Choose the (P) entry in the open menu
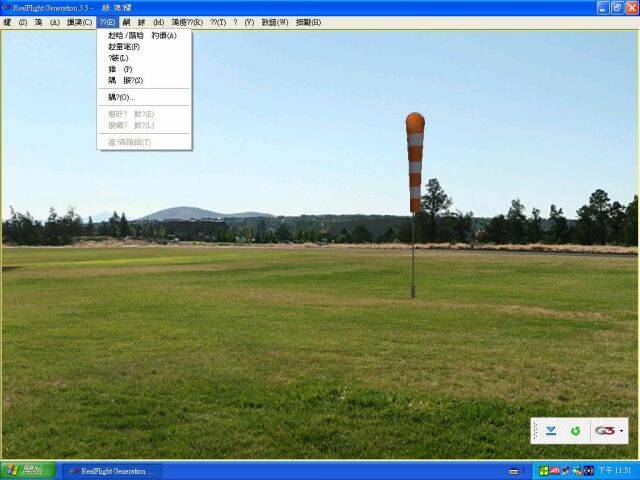Viewport: 640px width, 480px height. [x=120, y=69]
